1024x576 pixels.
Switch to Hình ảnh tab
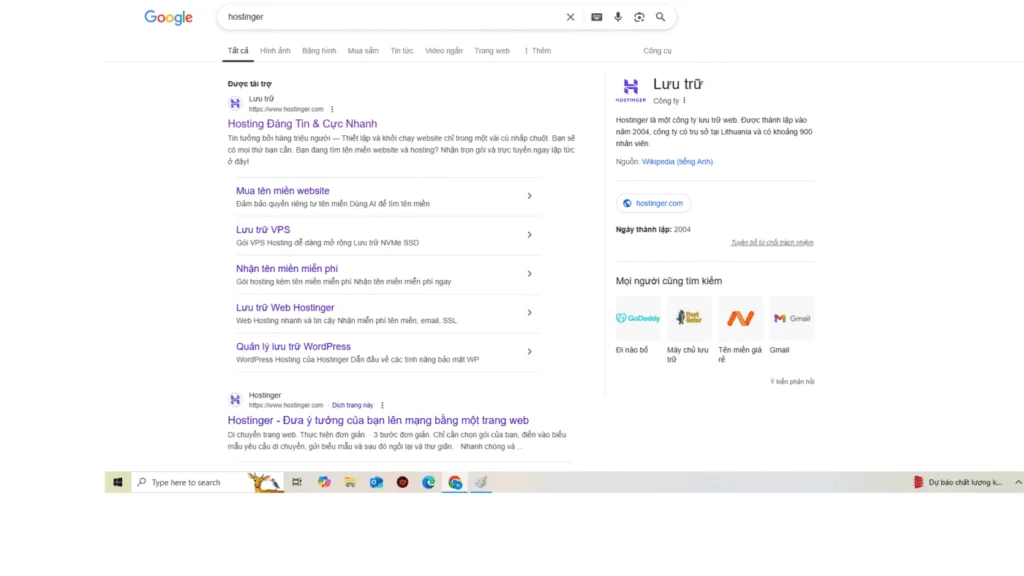[x=275, y=50]
